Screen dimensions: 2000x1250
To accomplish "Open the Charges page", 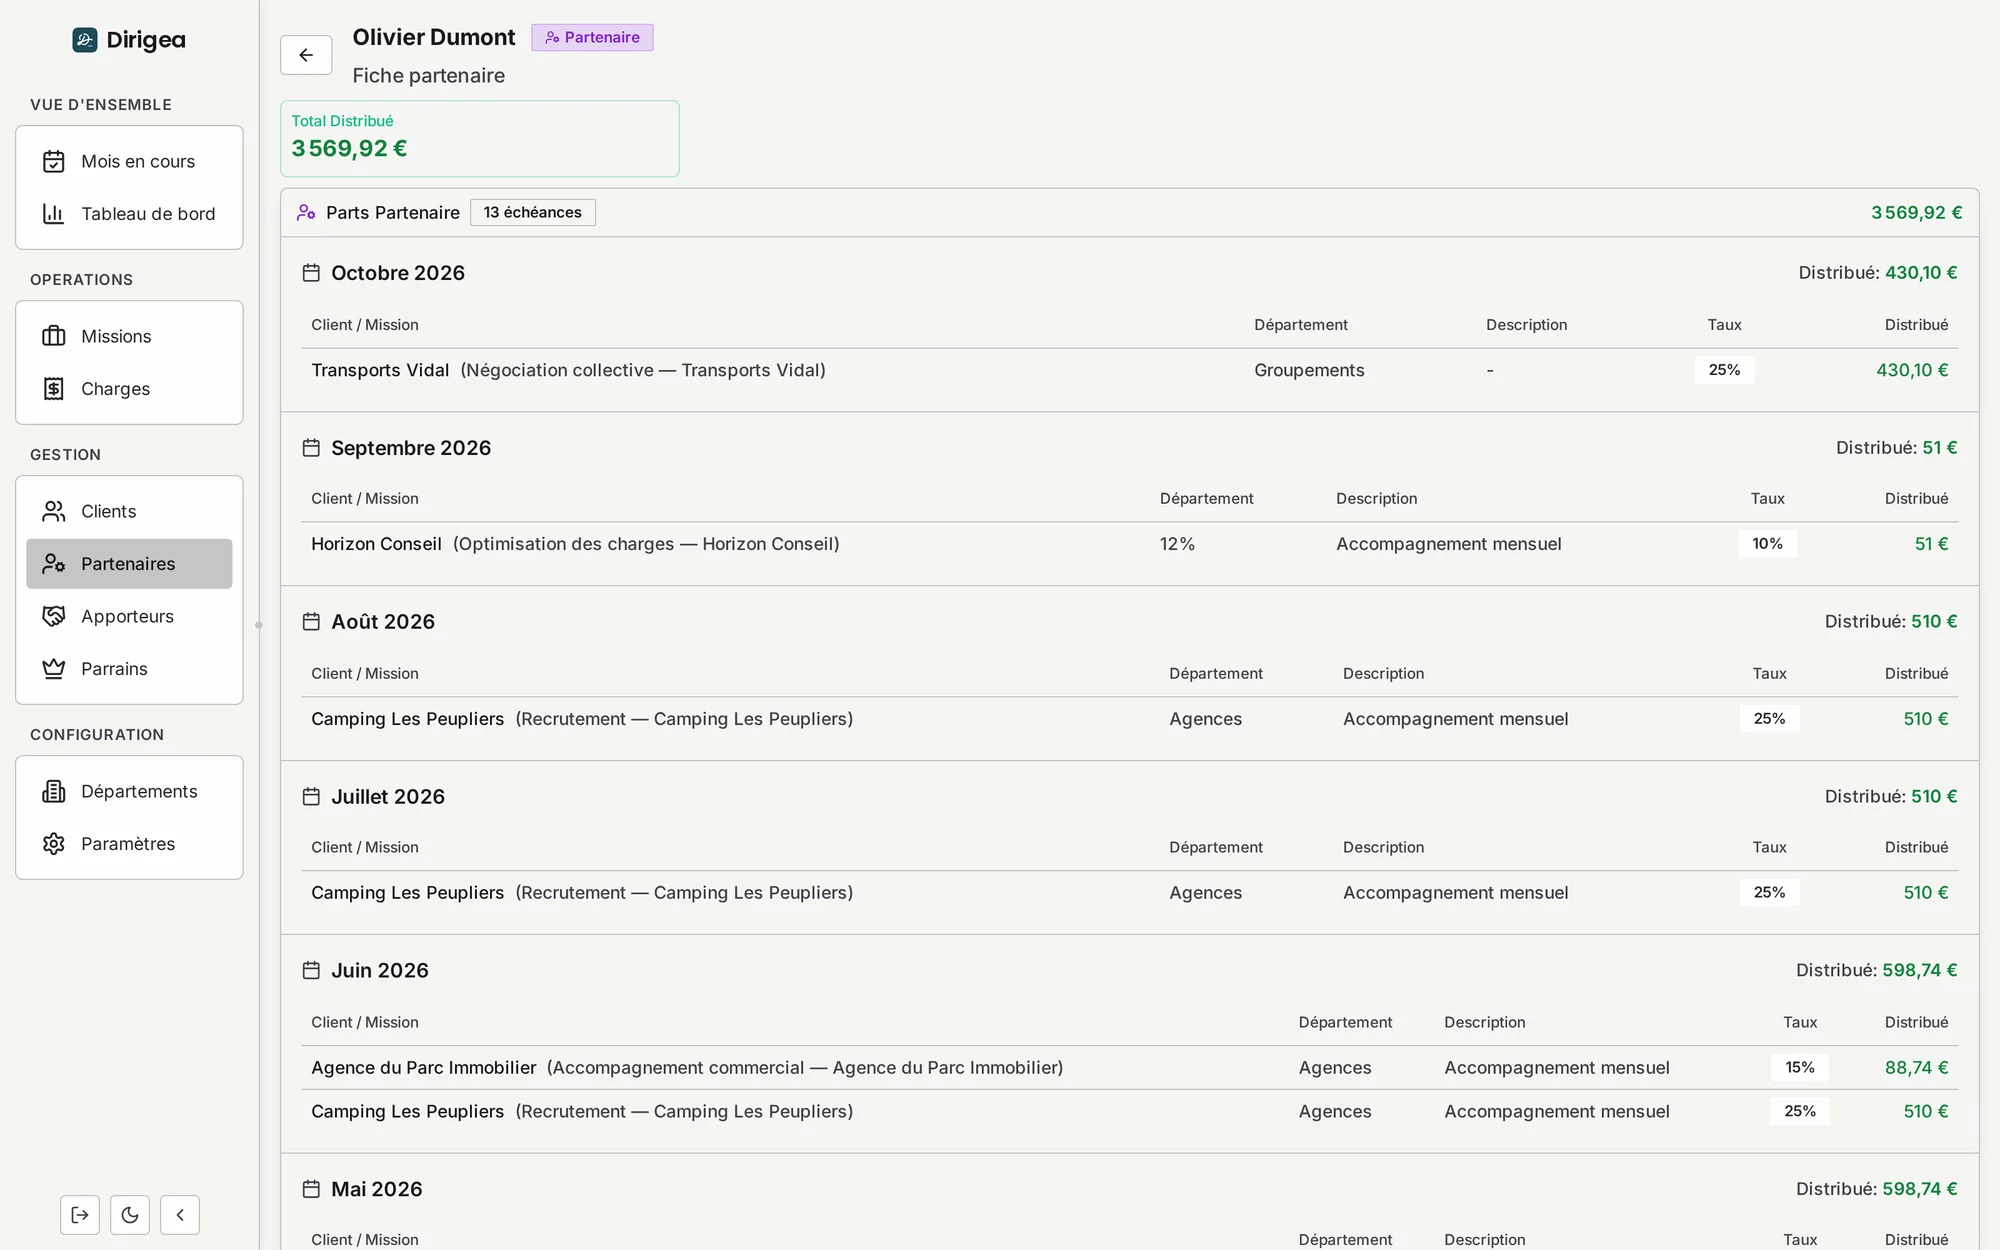I will pyautogui.click(x=129, y=388).
